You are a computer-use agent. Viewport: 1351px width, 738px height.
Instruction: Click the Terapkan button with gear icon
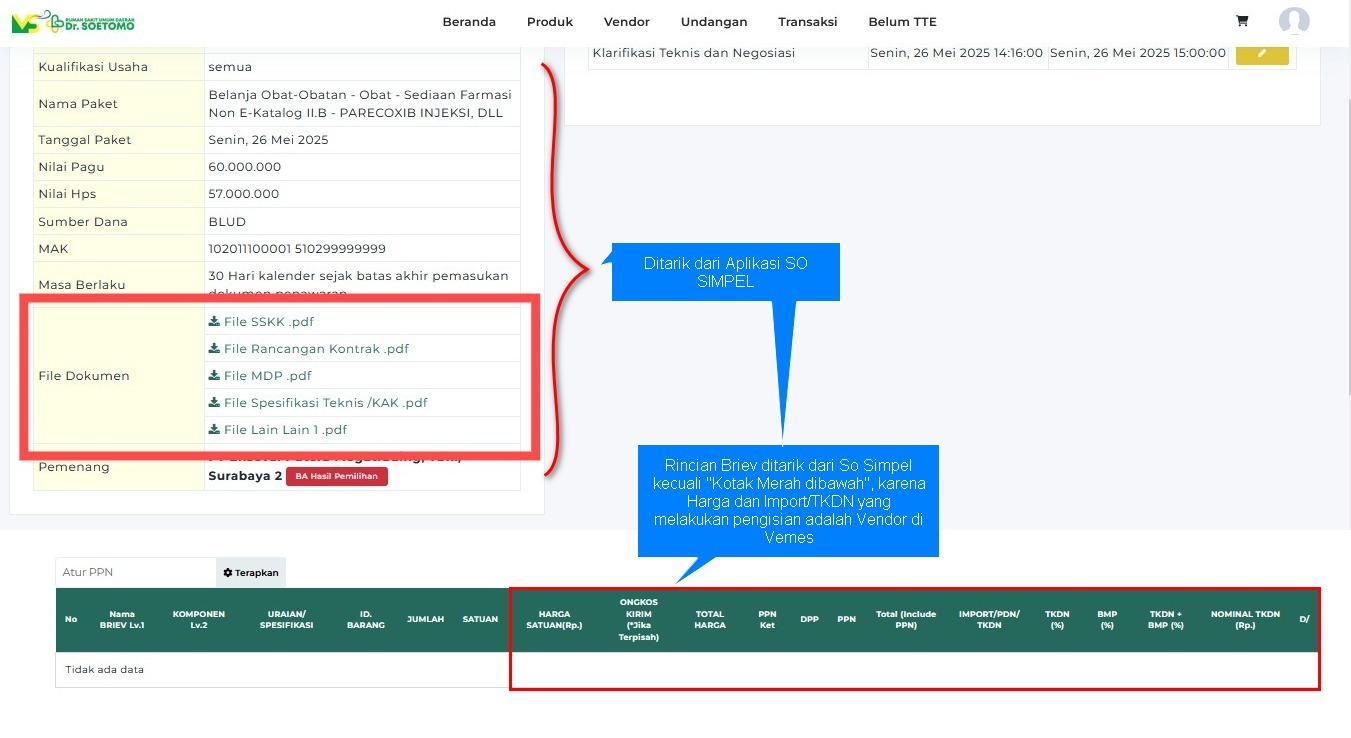point(251,572)
